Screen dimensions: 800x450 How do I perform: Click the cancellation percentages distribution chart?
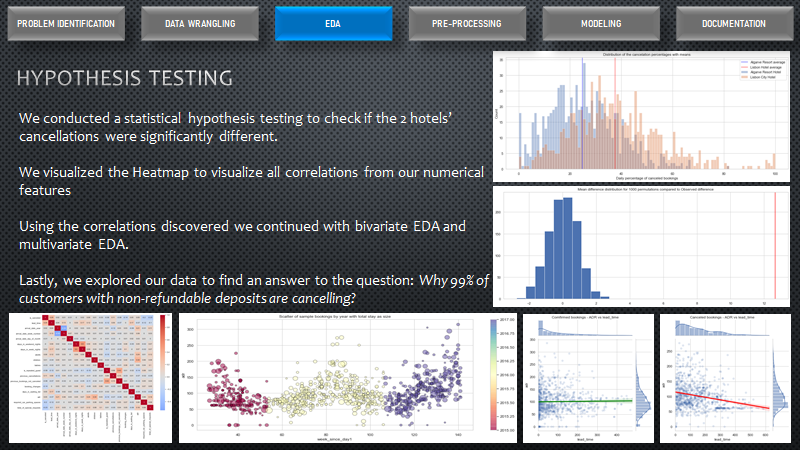[641, 116]
